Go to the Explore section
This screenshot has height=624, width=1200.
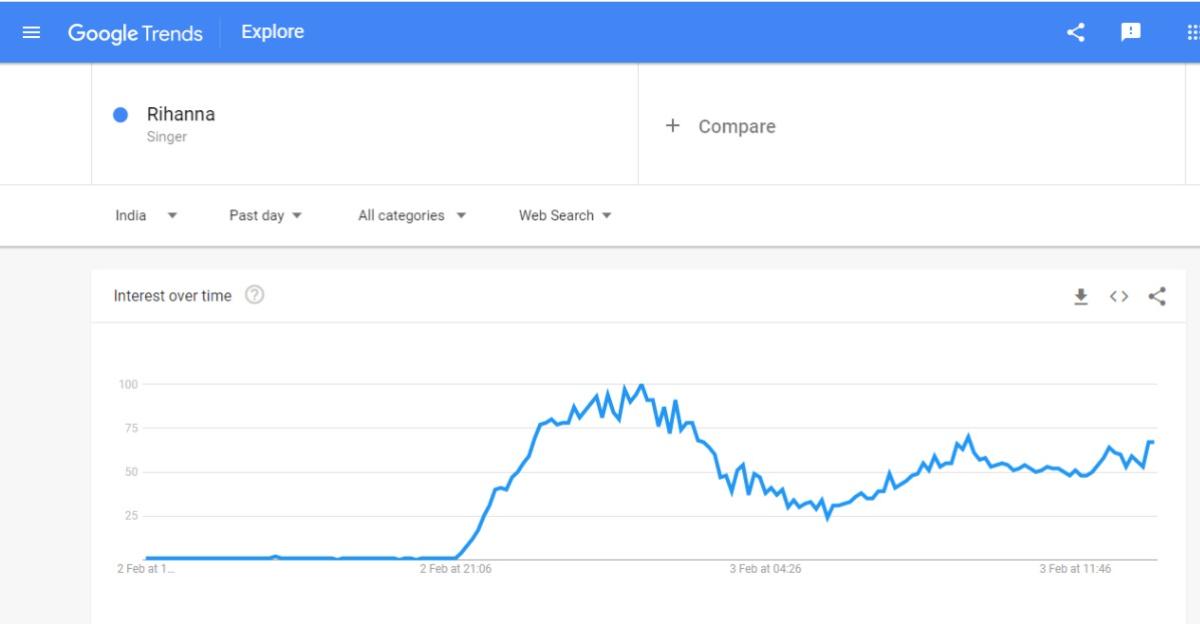[272, 32]
